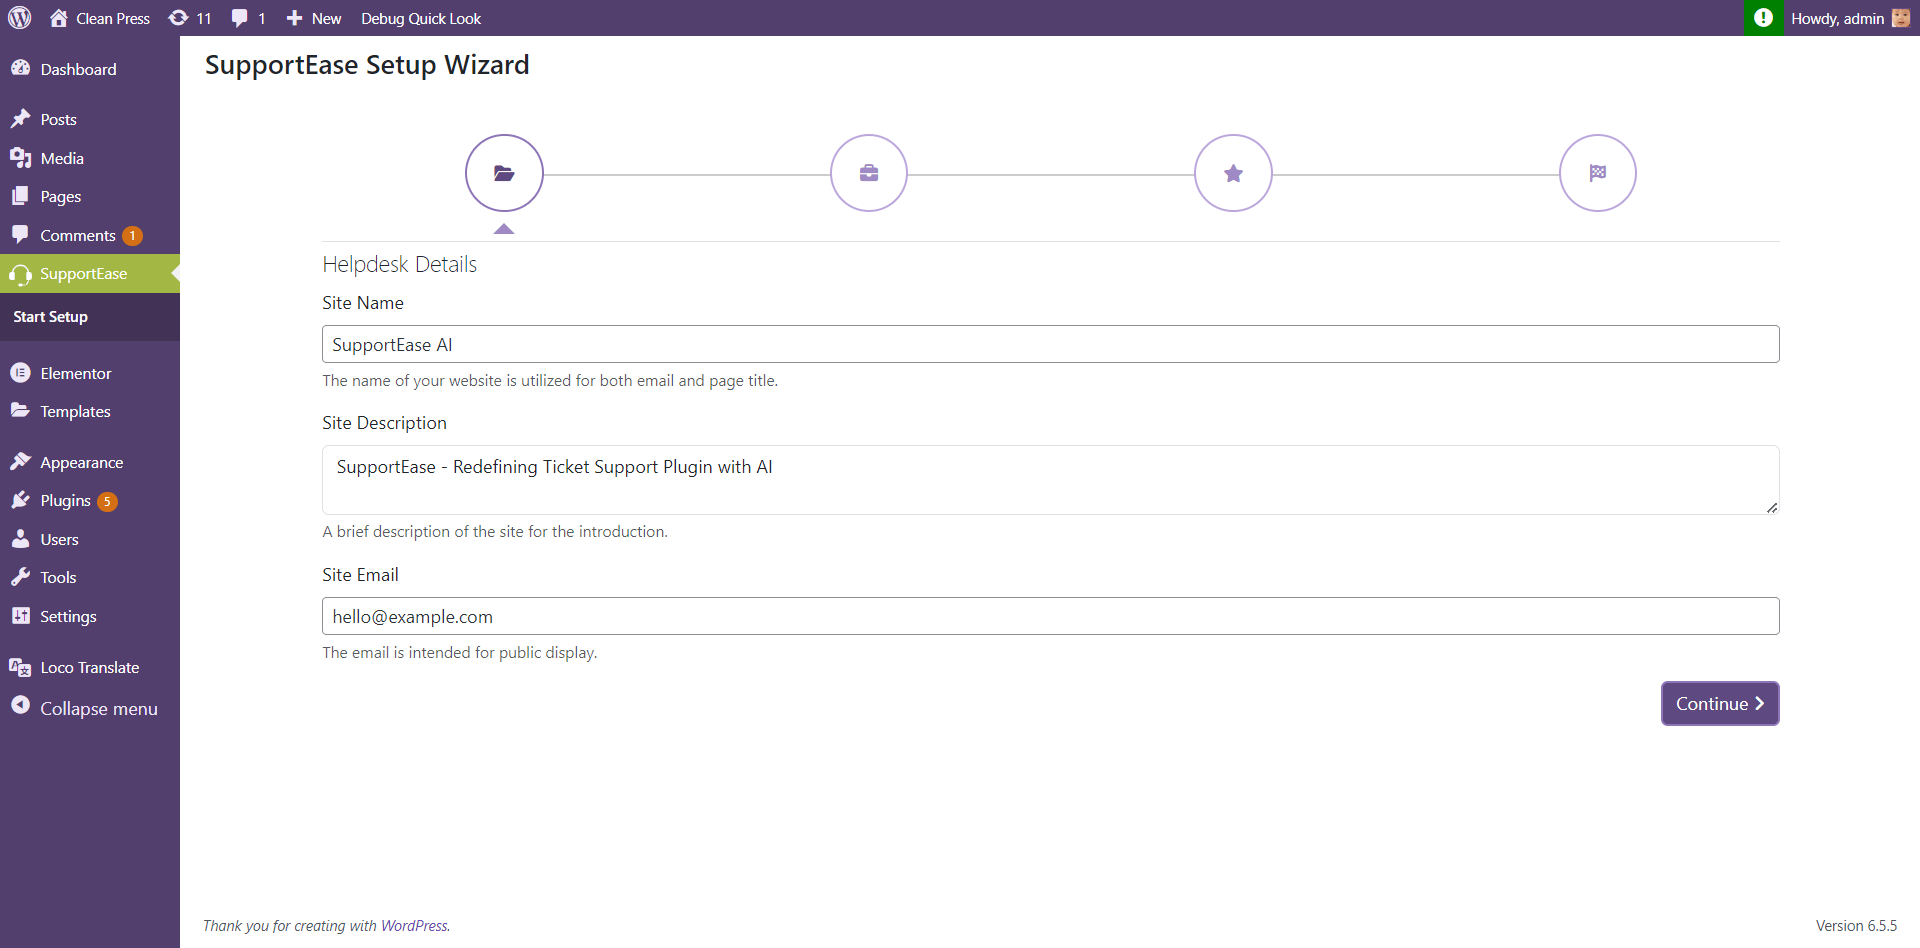
Task: Click the green alert notification icon
Action: (1763, 18)
